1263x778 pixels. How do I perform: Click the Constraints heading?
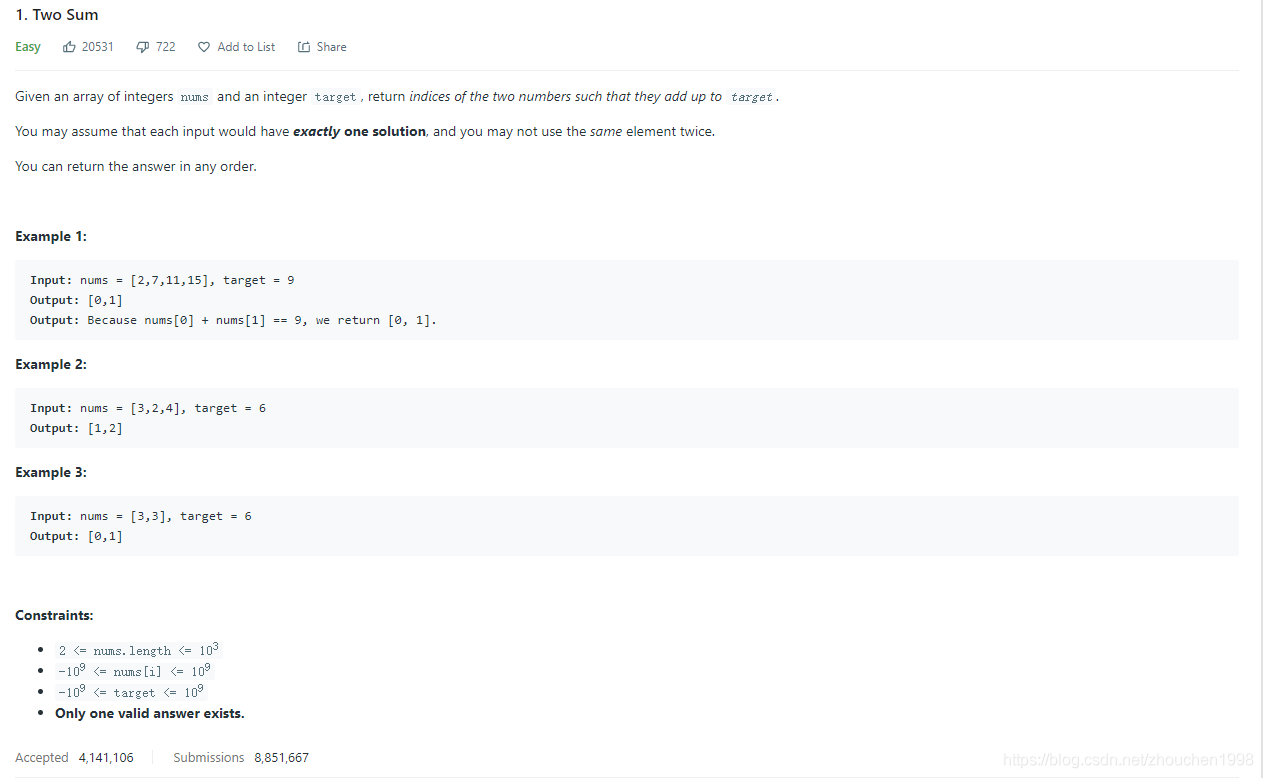click(x=54, y=616)
